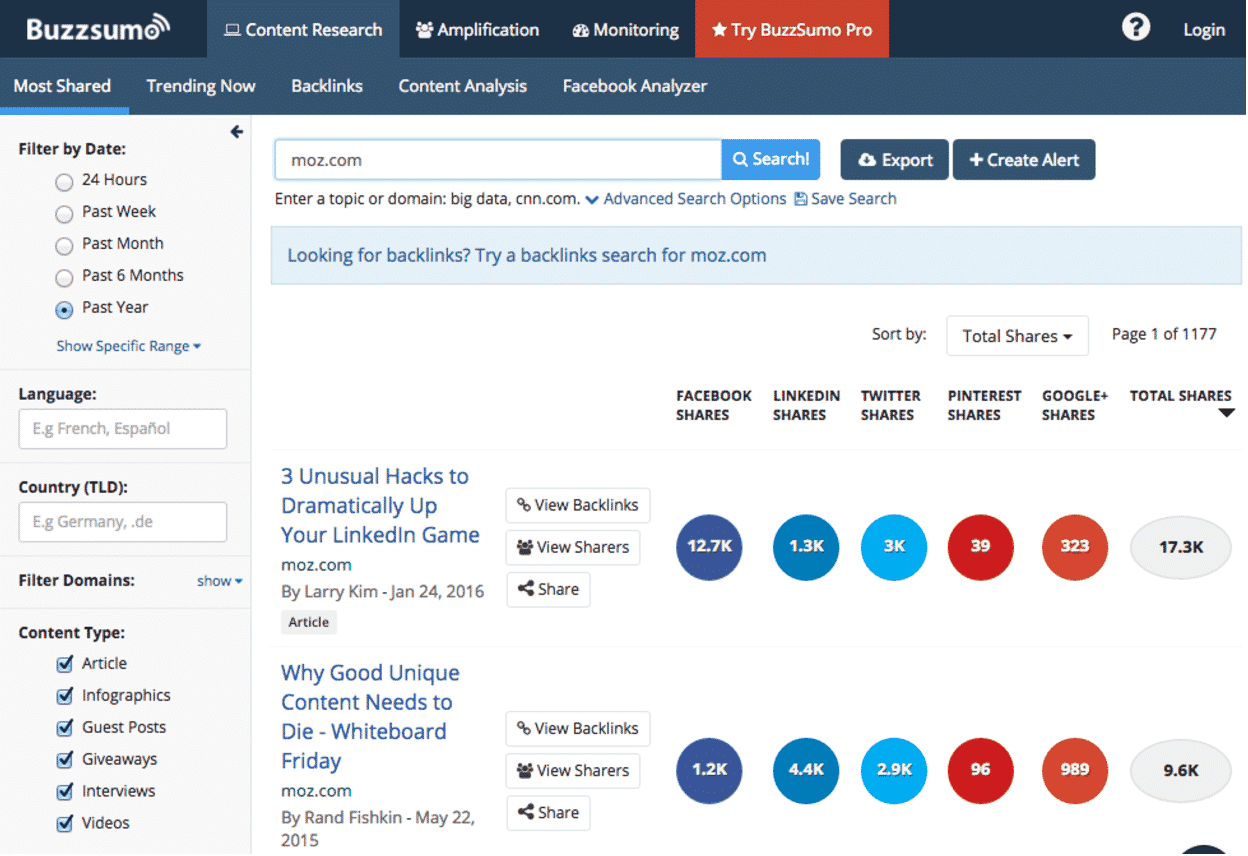Show the Filter Domains options
Image resolution: width=1248 pixels, height=856 pixels.
click(x=219, y=581)
